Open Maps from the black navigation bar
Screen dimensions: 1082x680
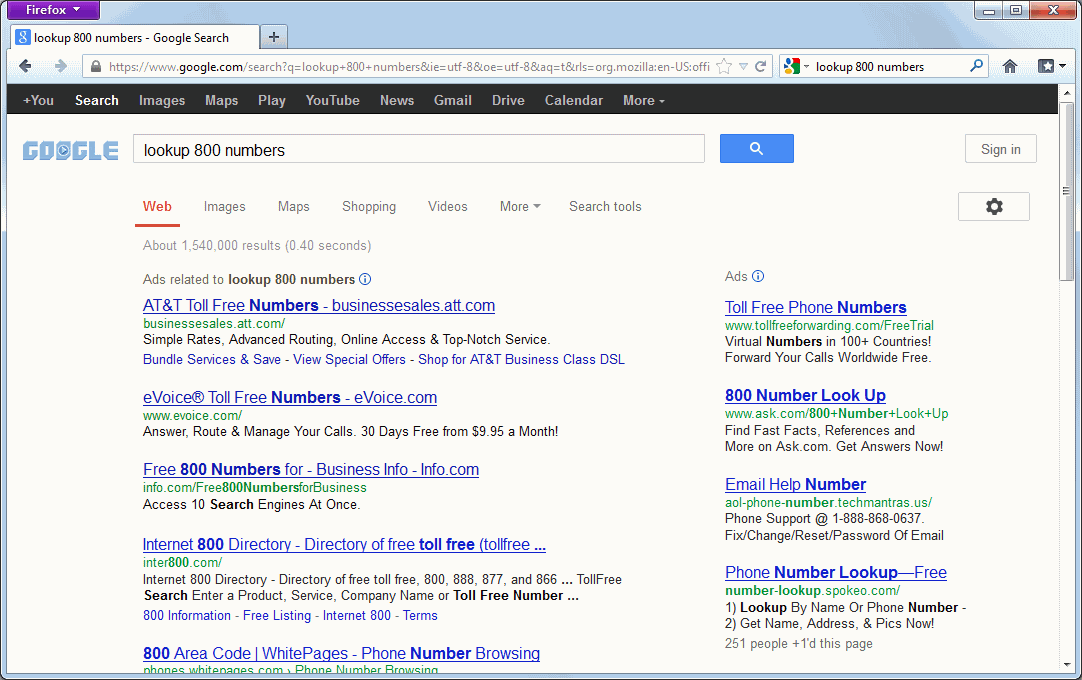(x=222, y=100)
